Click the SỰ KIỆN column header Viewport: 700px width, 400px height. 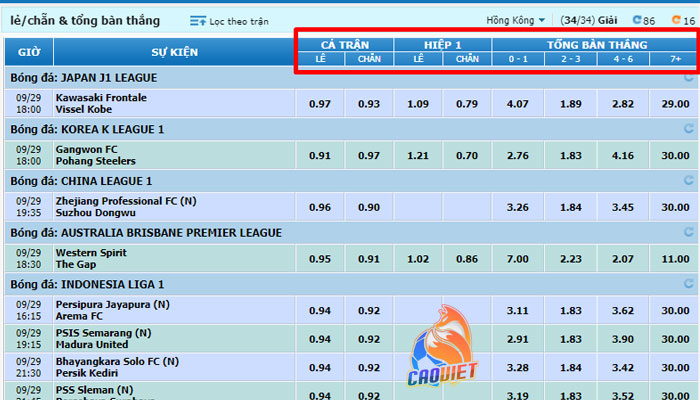coord(174,52)
